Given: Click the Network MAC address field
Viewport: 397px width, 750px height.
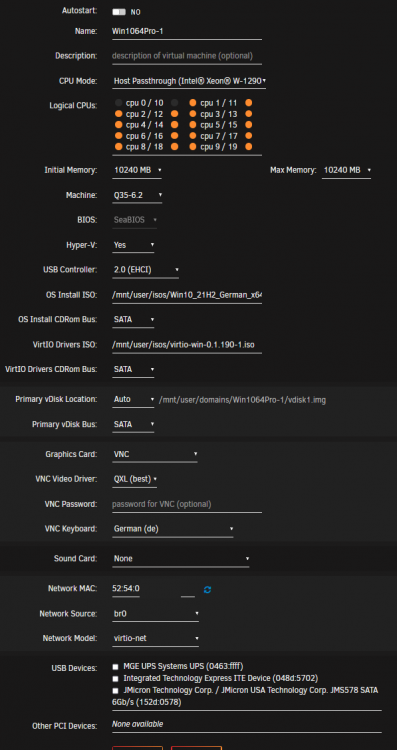Looking at the screenshot, I should [154, 589].
